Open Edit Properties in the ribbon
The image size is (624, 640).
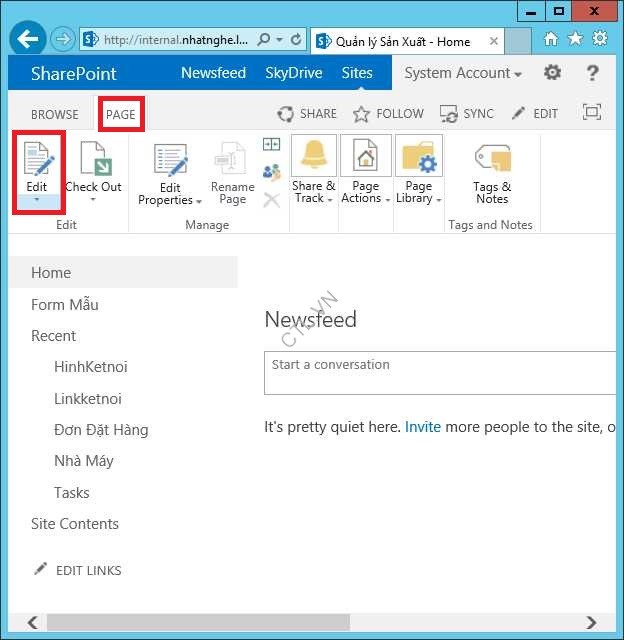(170, 161)
